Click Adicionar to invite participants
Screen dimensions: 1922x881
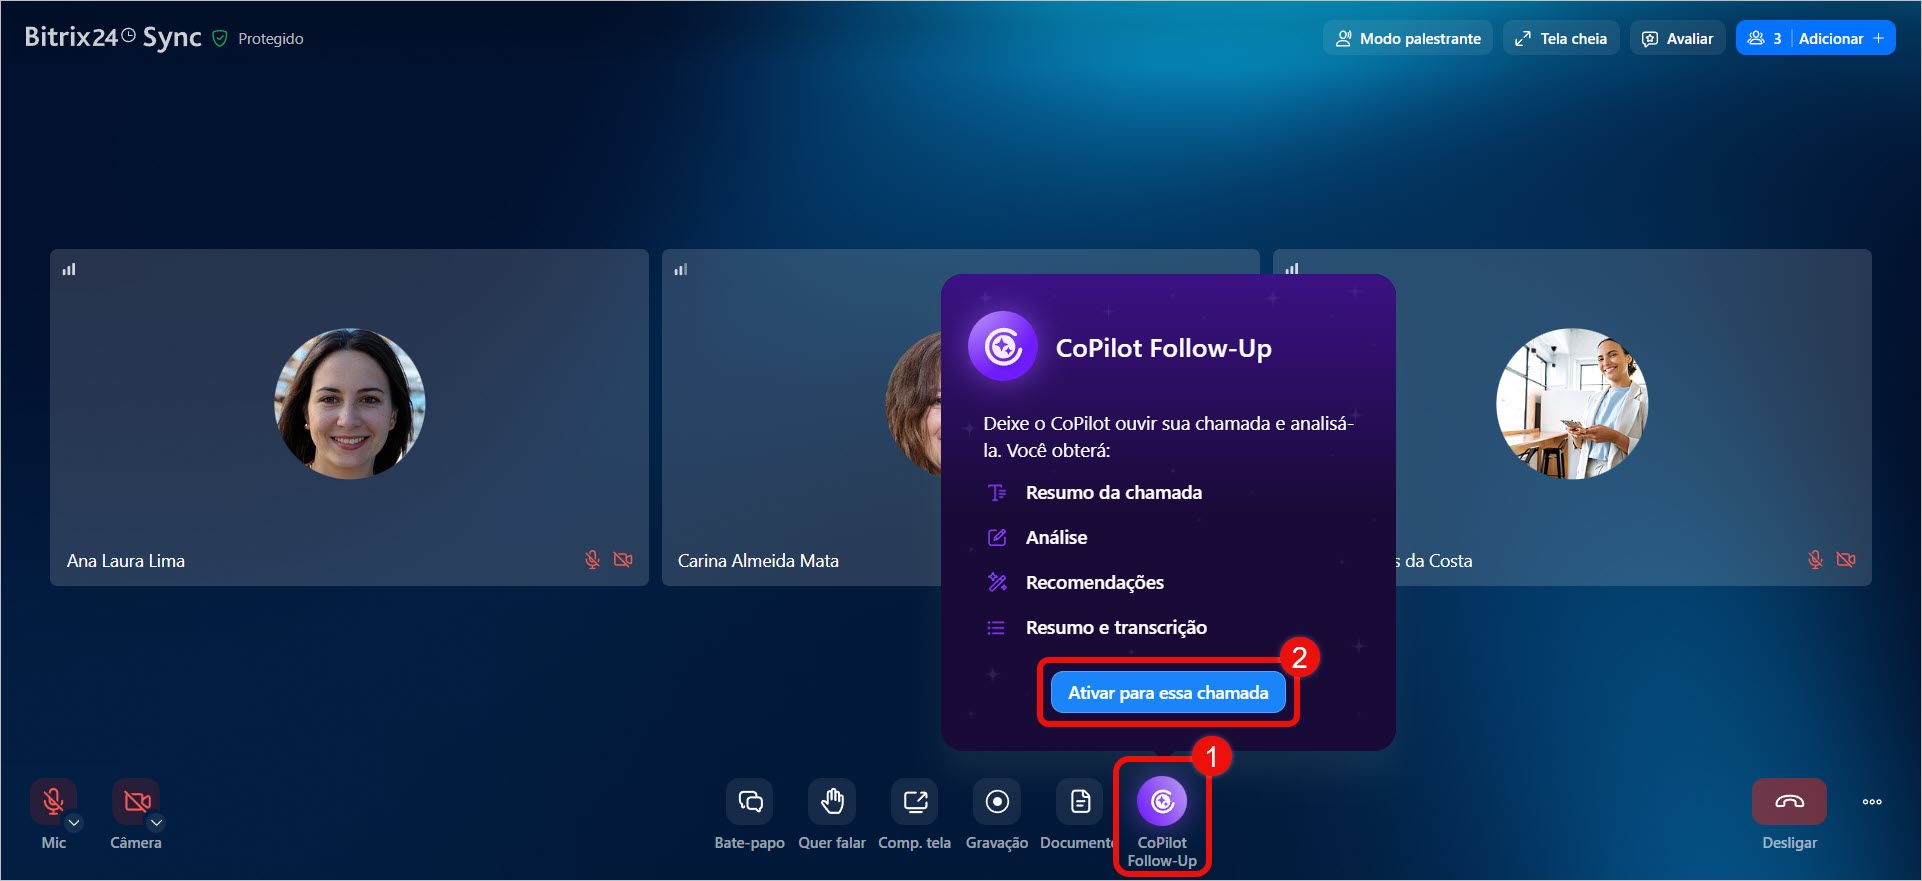(1840, 38)
